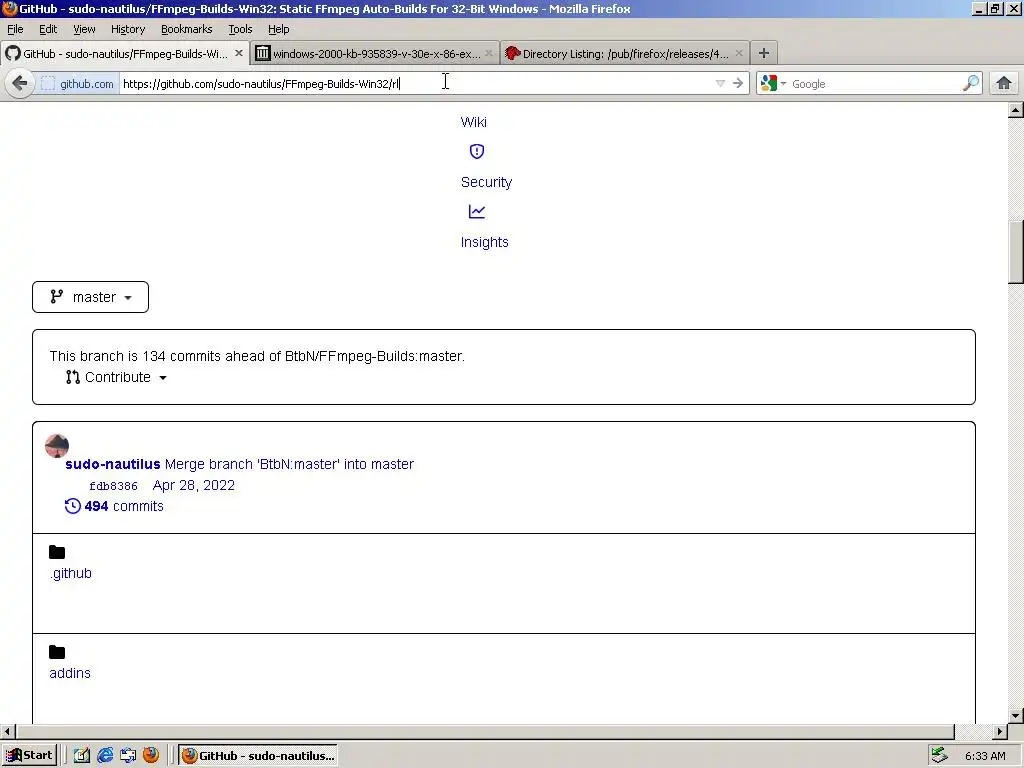Open the master branch selector dropdown
Viewport: 1024px width, 768px height.
point(90,297)
